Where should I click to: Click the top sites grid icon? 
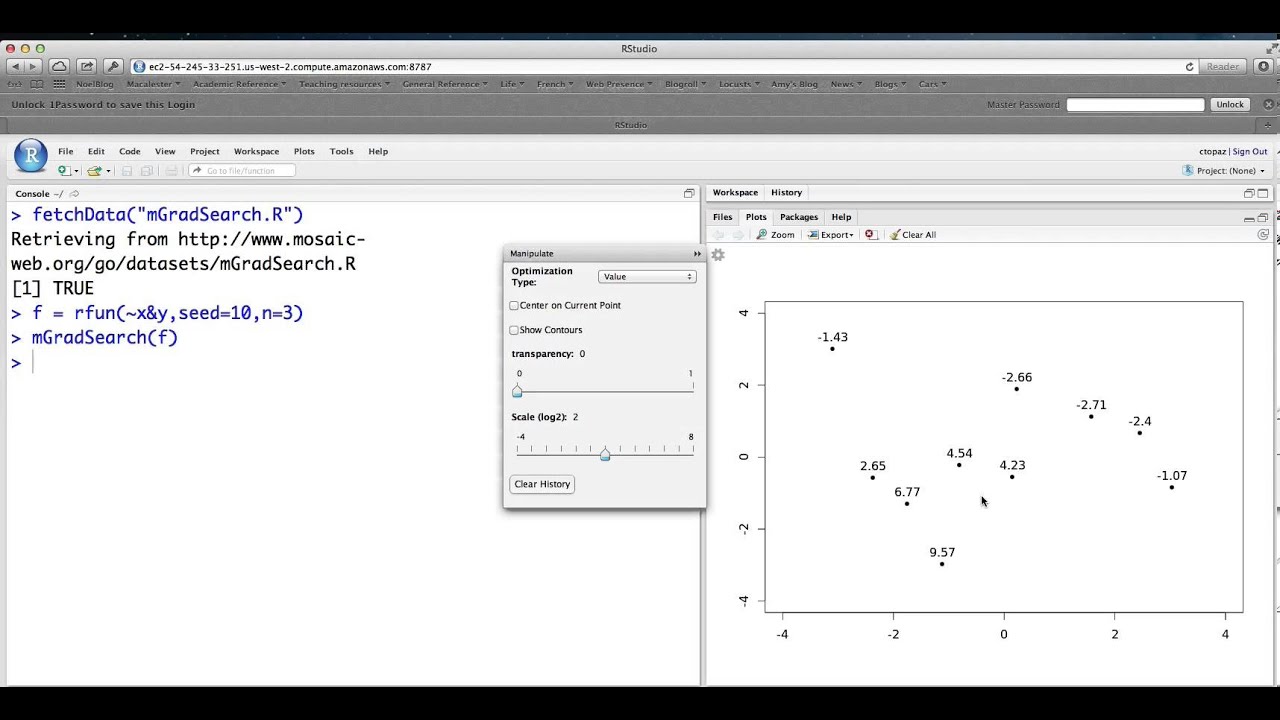pyautogui.click(x=60, y=84)
